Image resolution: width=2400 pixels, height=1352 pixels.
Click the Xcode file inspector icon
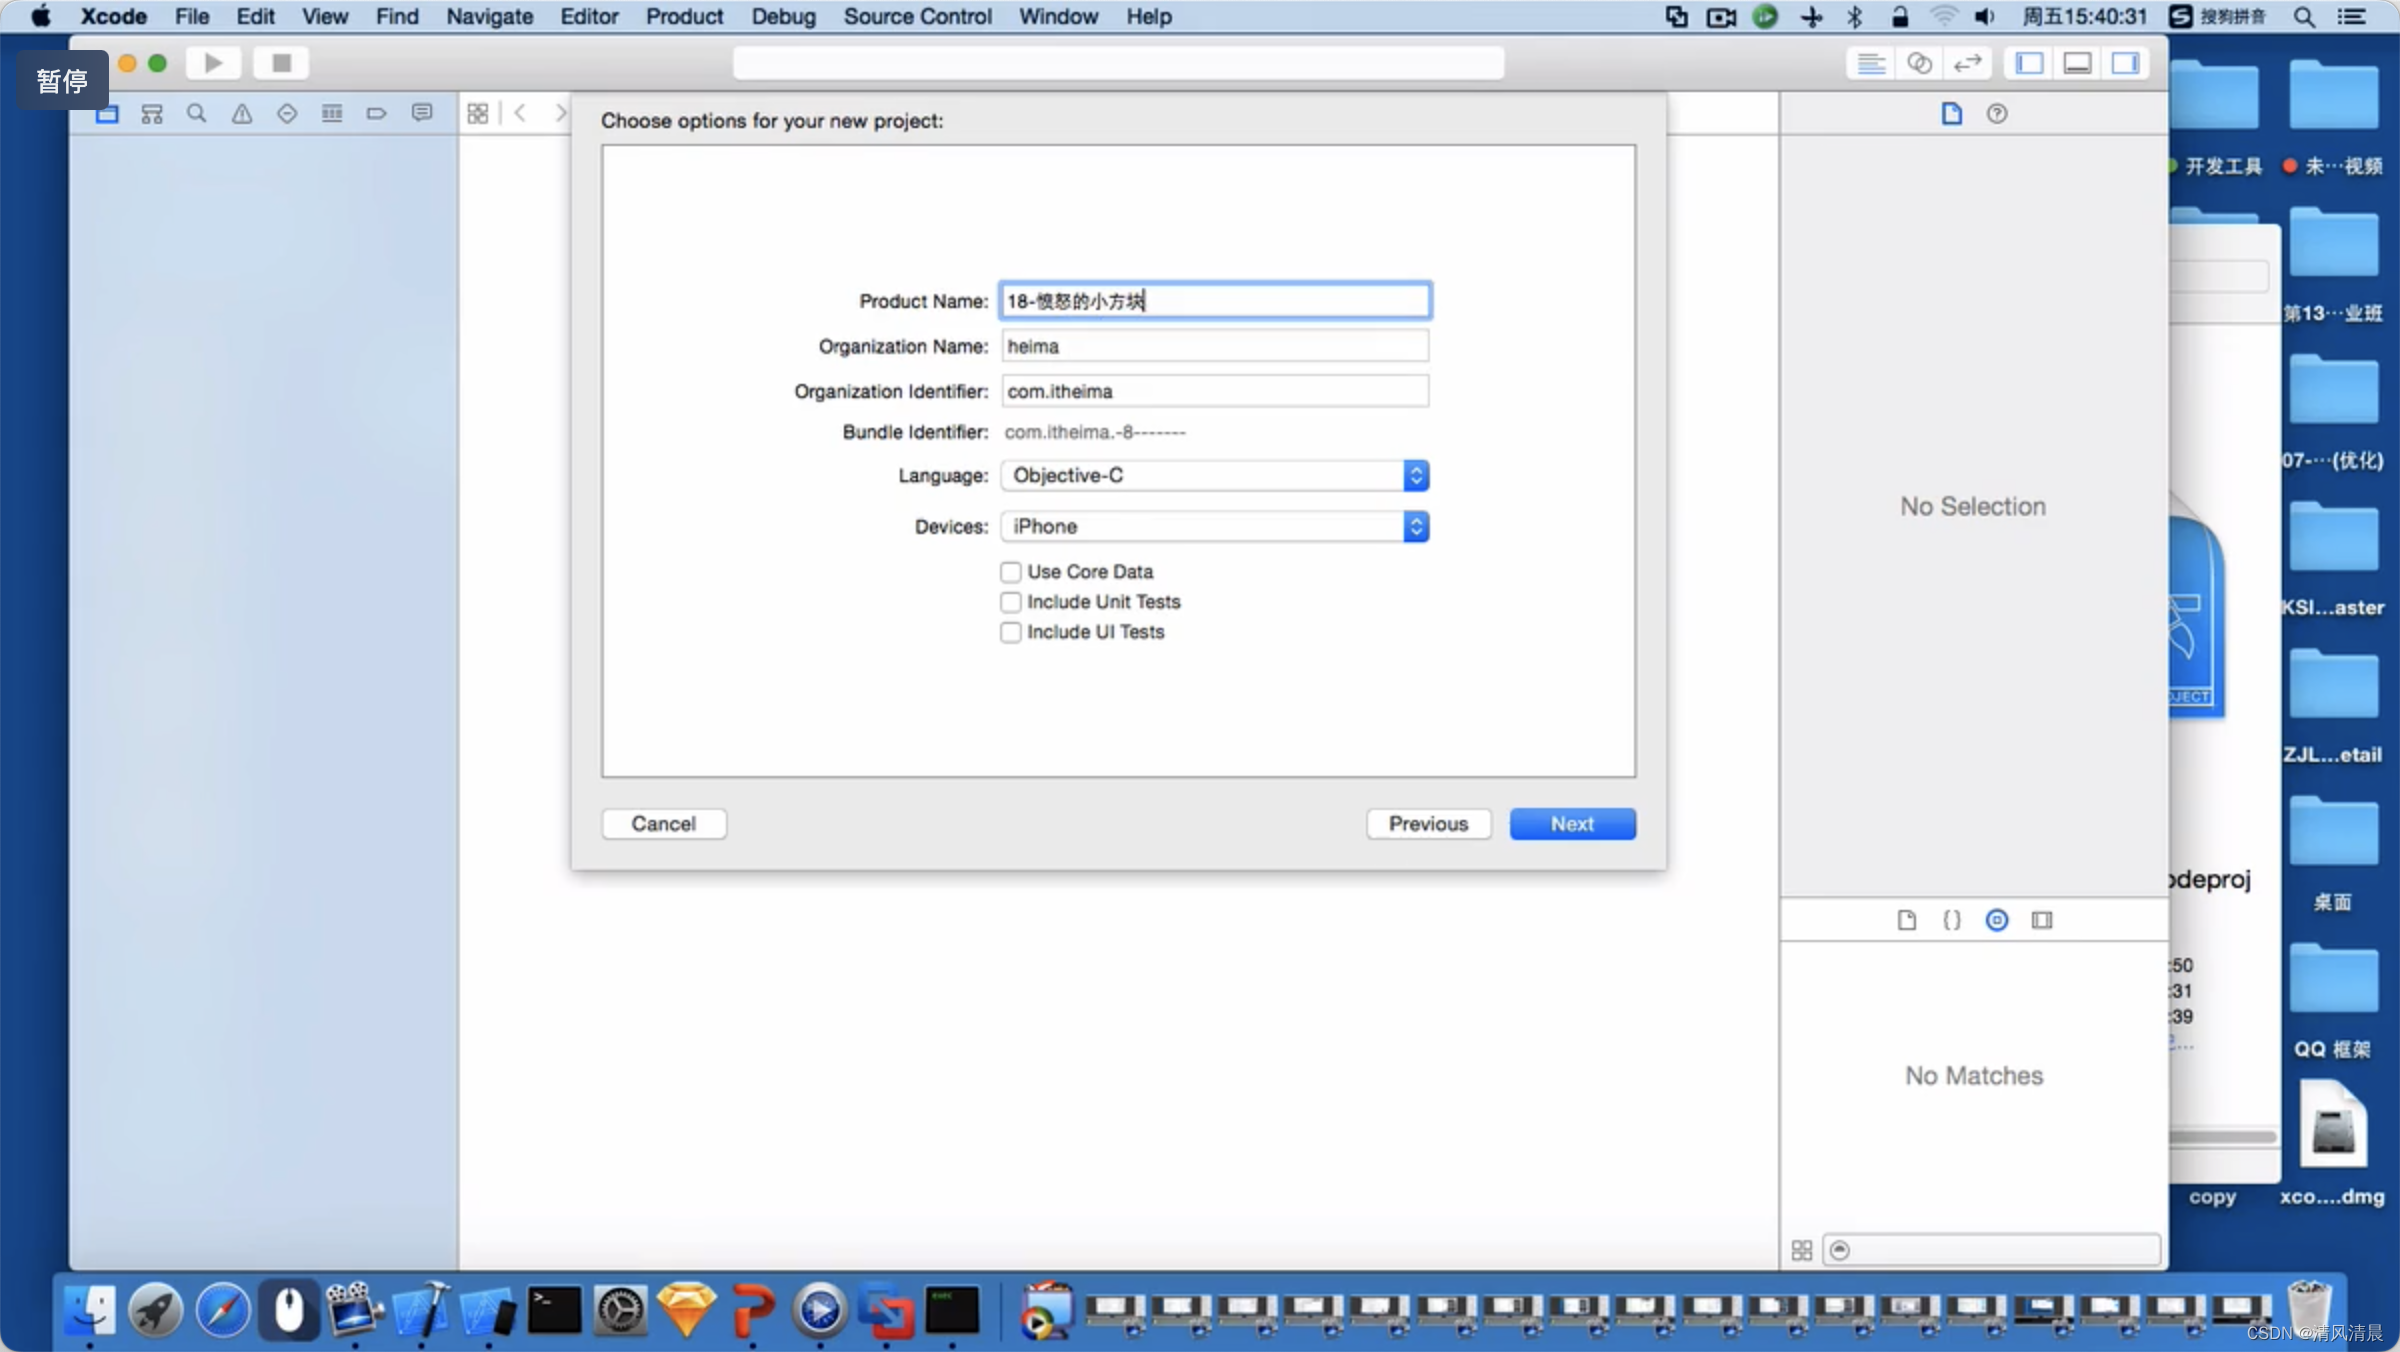point(1952,112)
